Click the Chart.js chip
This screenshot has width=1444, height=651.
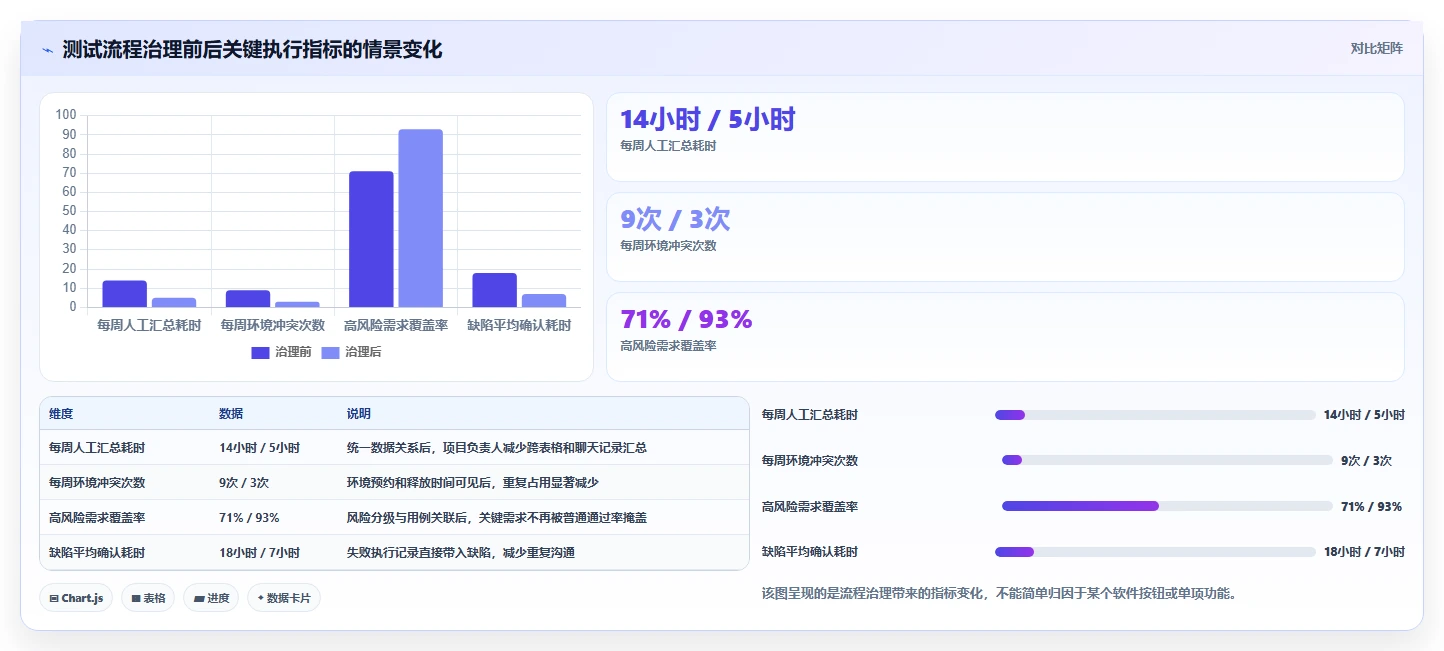[76, 598]
